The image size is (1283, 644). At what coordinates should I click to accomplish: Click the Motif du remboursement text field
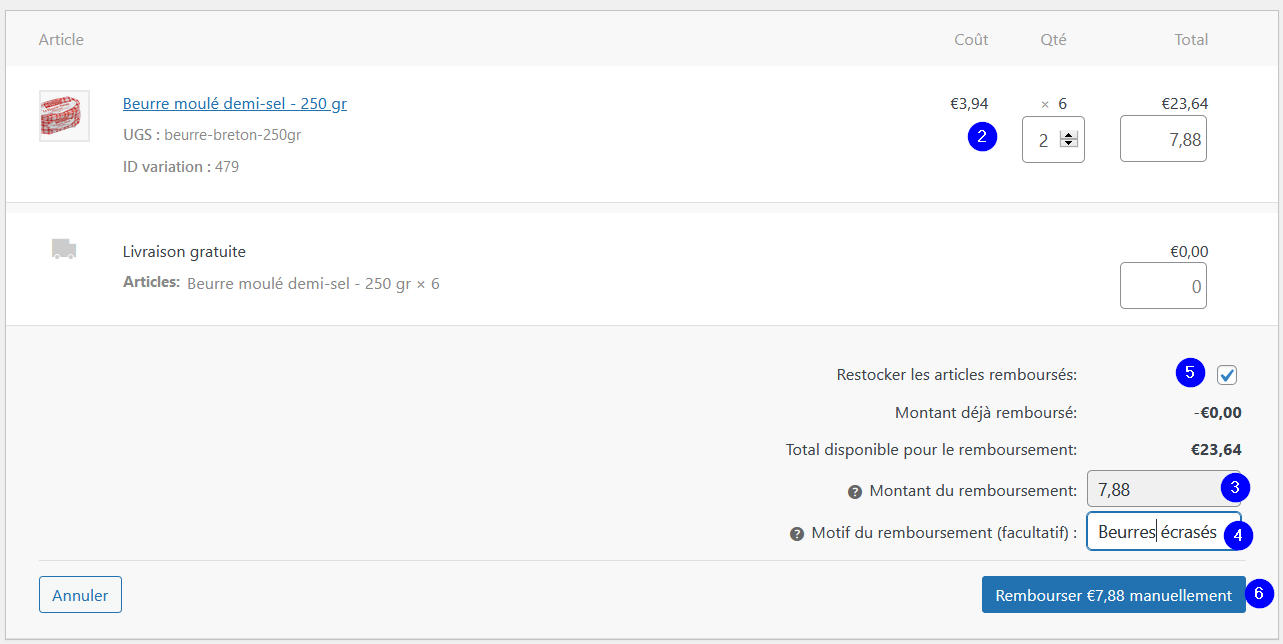1163,532
